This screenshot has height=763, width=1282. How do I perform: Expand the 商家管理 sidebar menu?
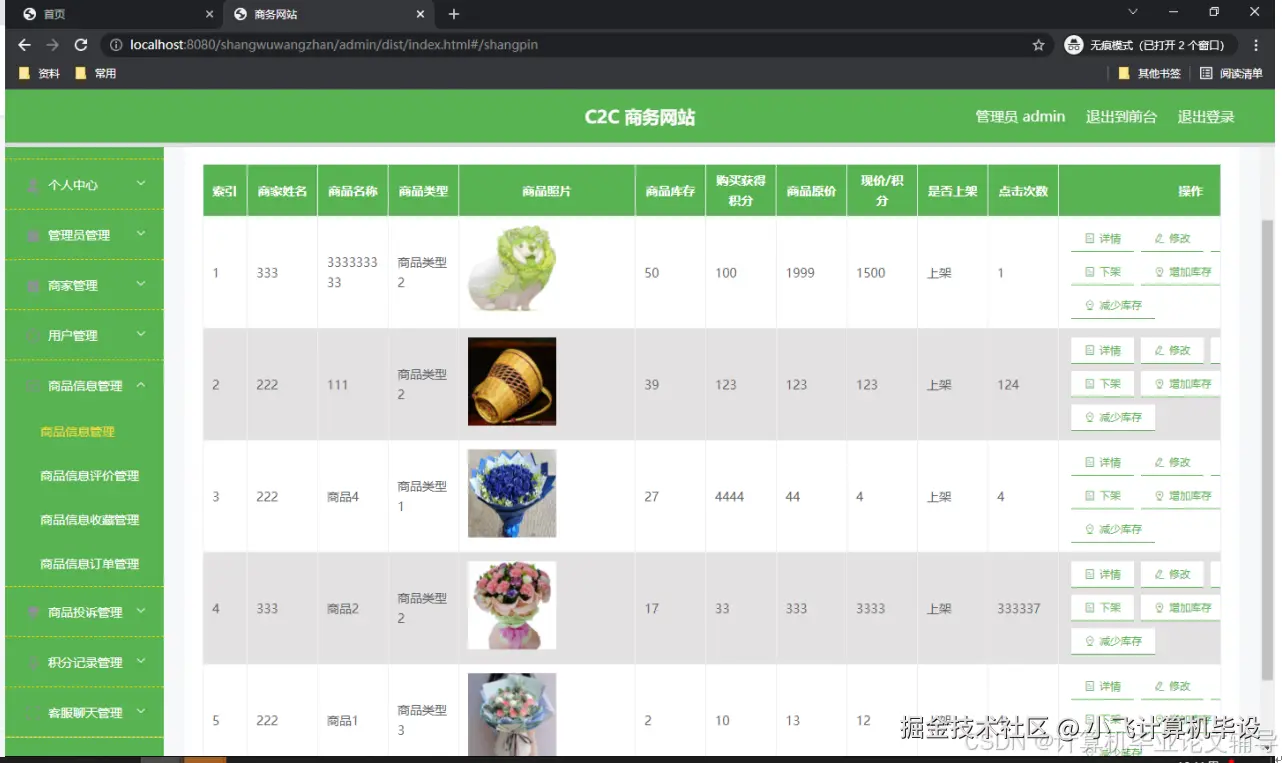point(84,285)
